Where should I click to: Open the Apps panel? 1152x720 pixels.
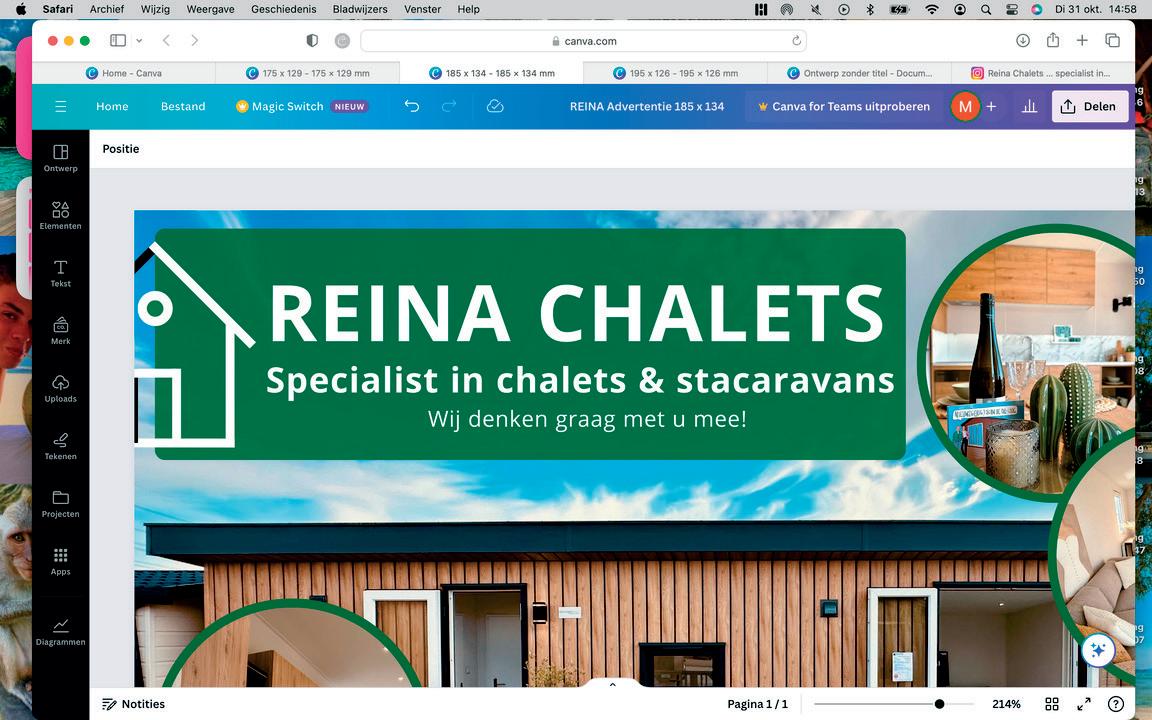60,561
